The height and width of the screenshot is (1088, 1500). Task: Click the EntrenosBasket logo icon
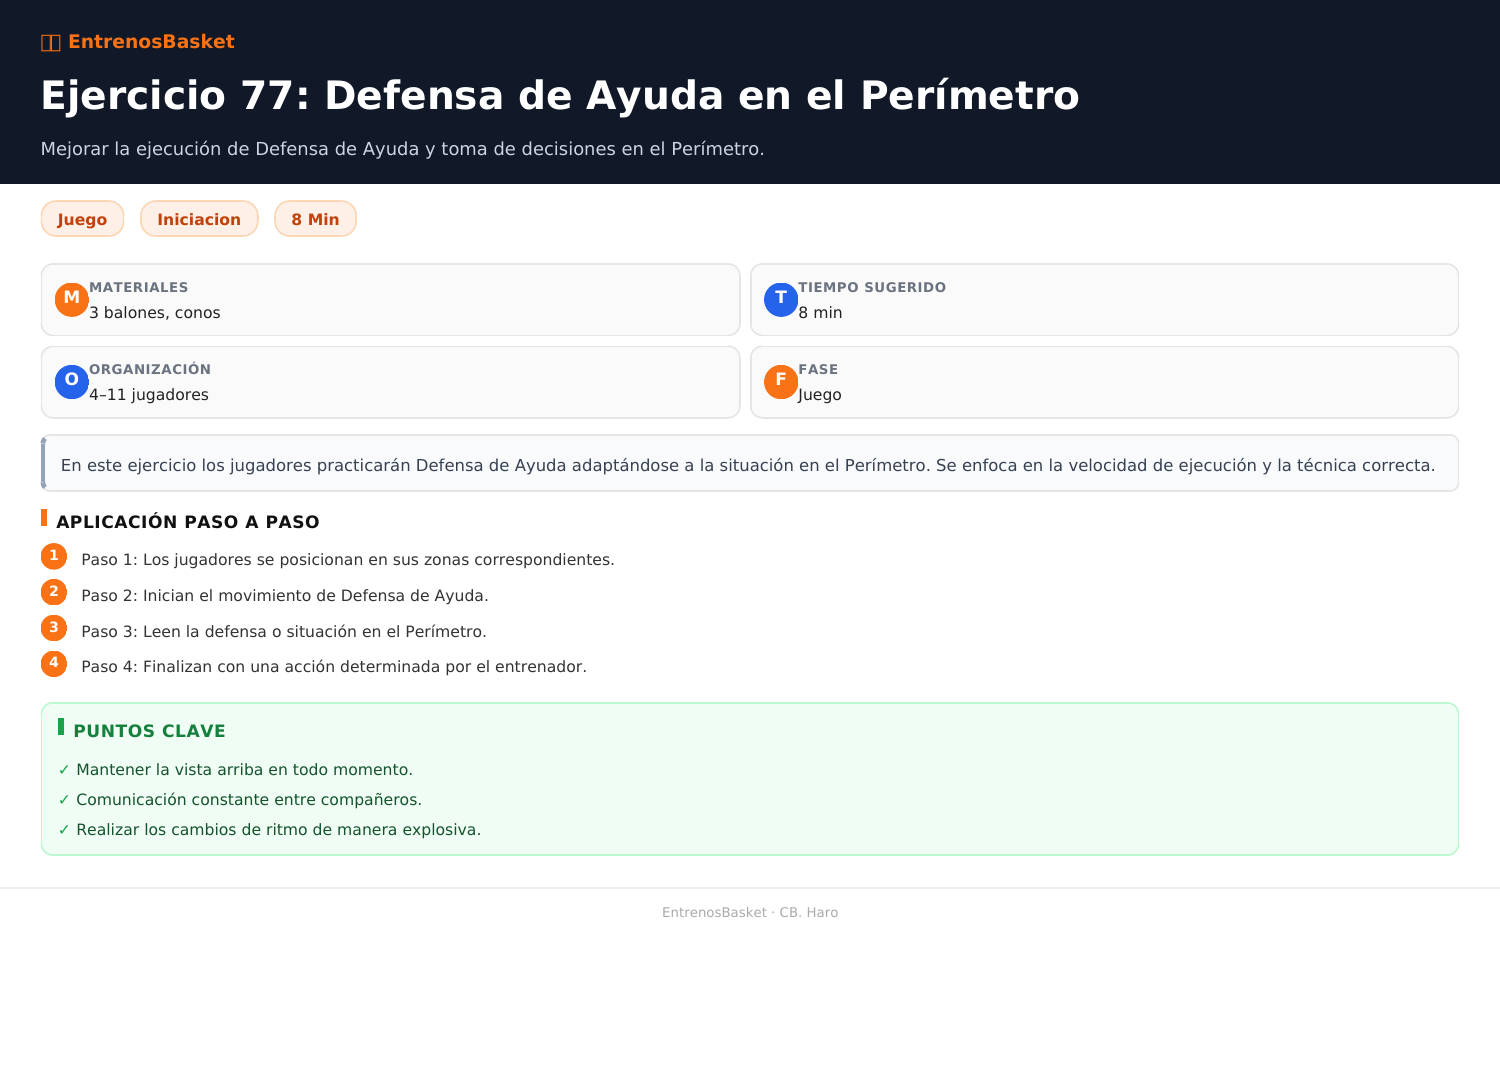[51, 42]
